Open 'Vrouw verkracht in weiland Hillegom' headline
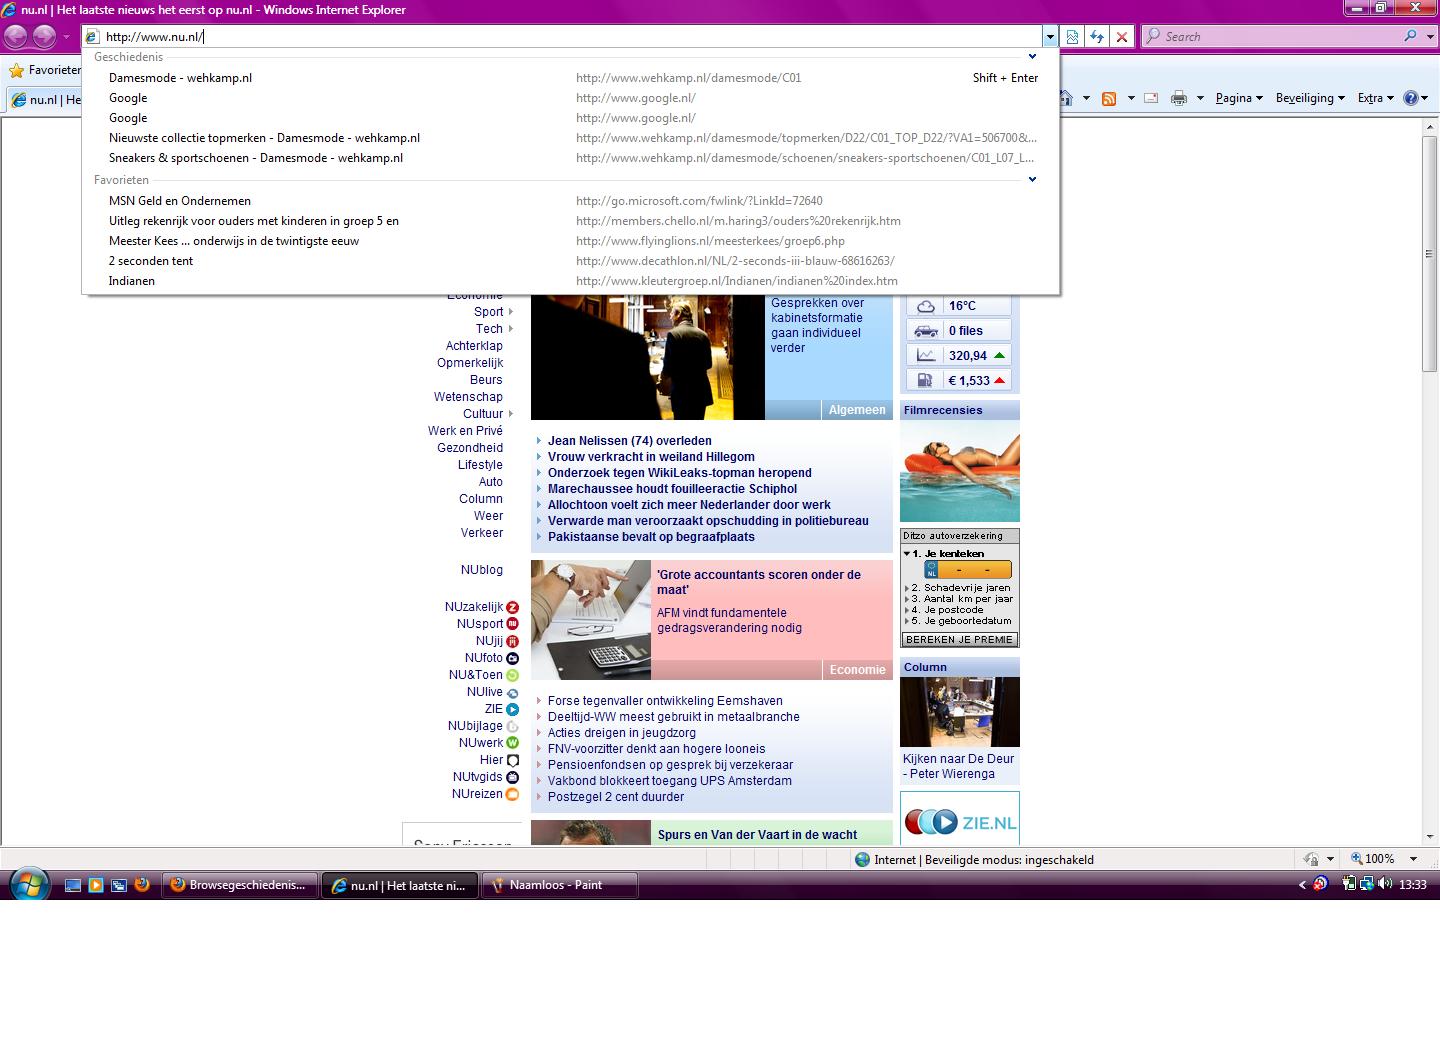Screen dimensions: 1440x1056 pyautogui.click(x=651, y=457)
